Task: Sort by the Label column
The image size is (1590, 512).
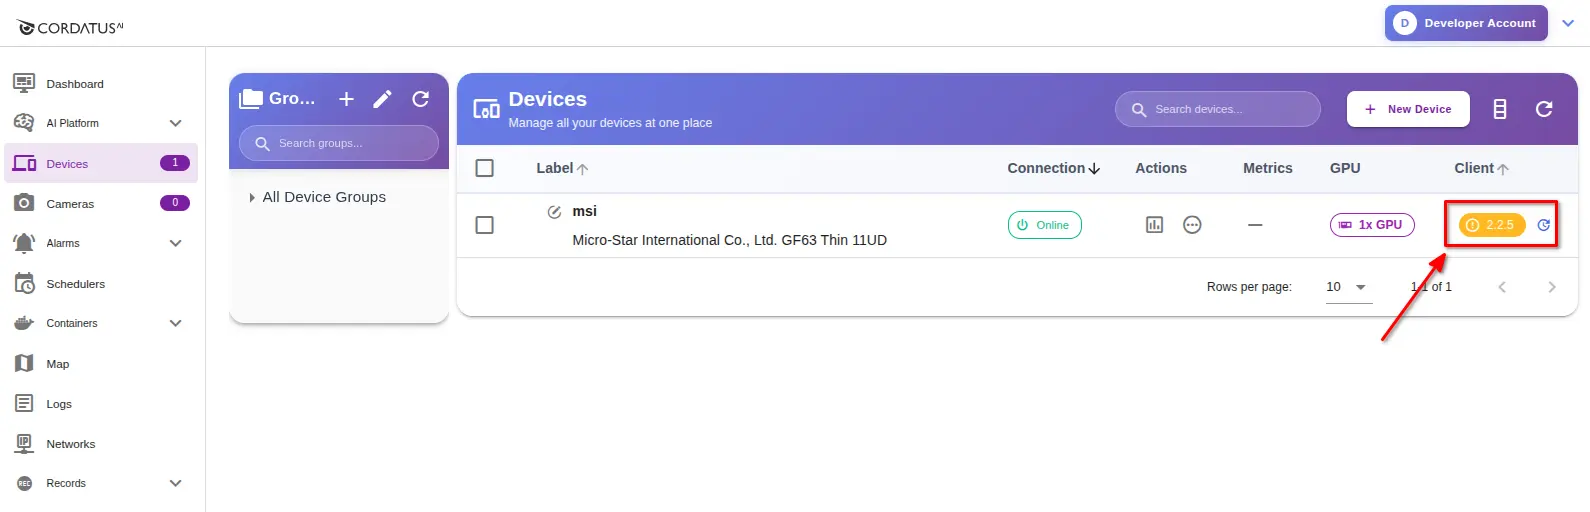Action: pyautogui.click(x=562, y=168)
